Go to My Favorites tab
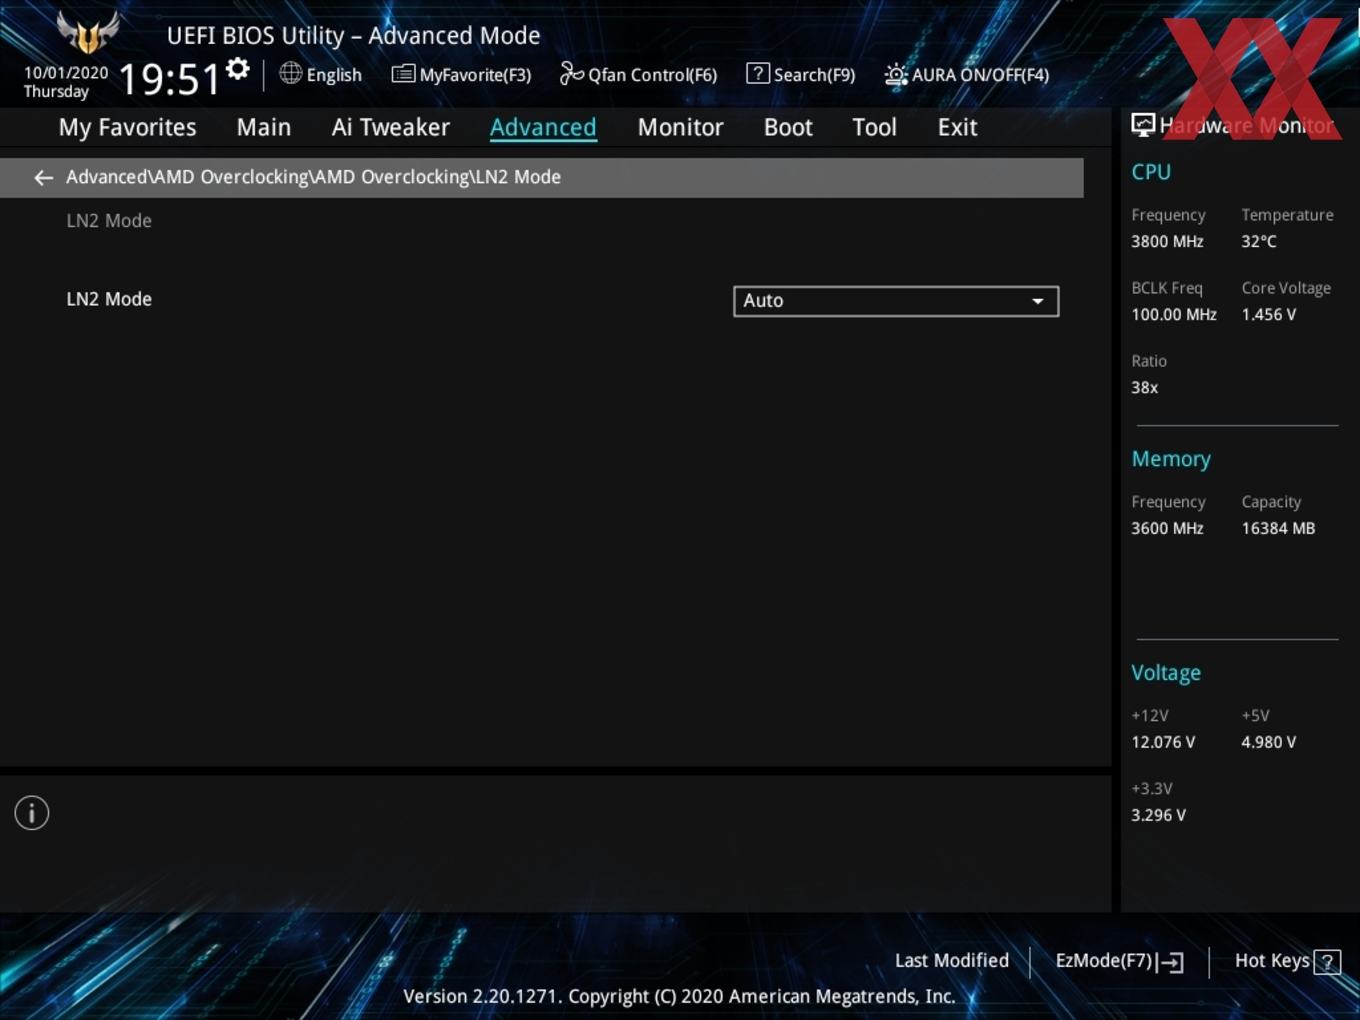 pos(127,127)
